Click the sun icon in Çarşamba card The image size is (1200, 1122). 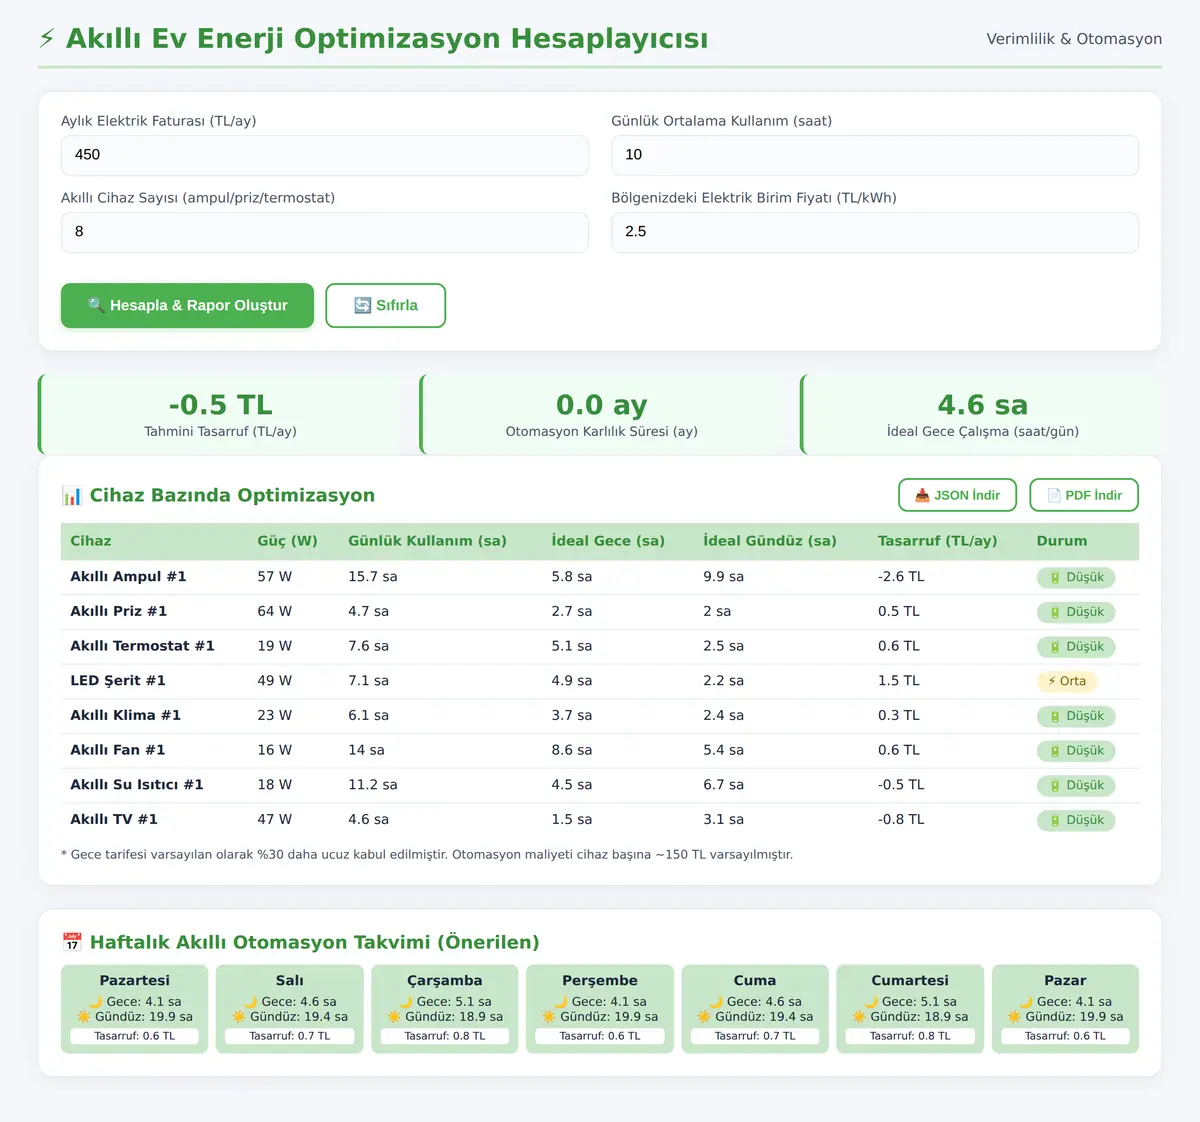(x=394, y=1017)
